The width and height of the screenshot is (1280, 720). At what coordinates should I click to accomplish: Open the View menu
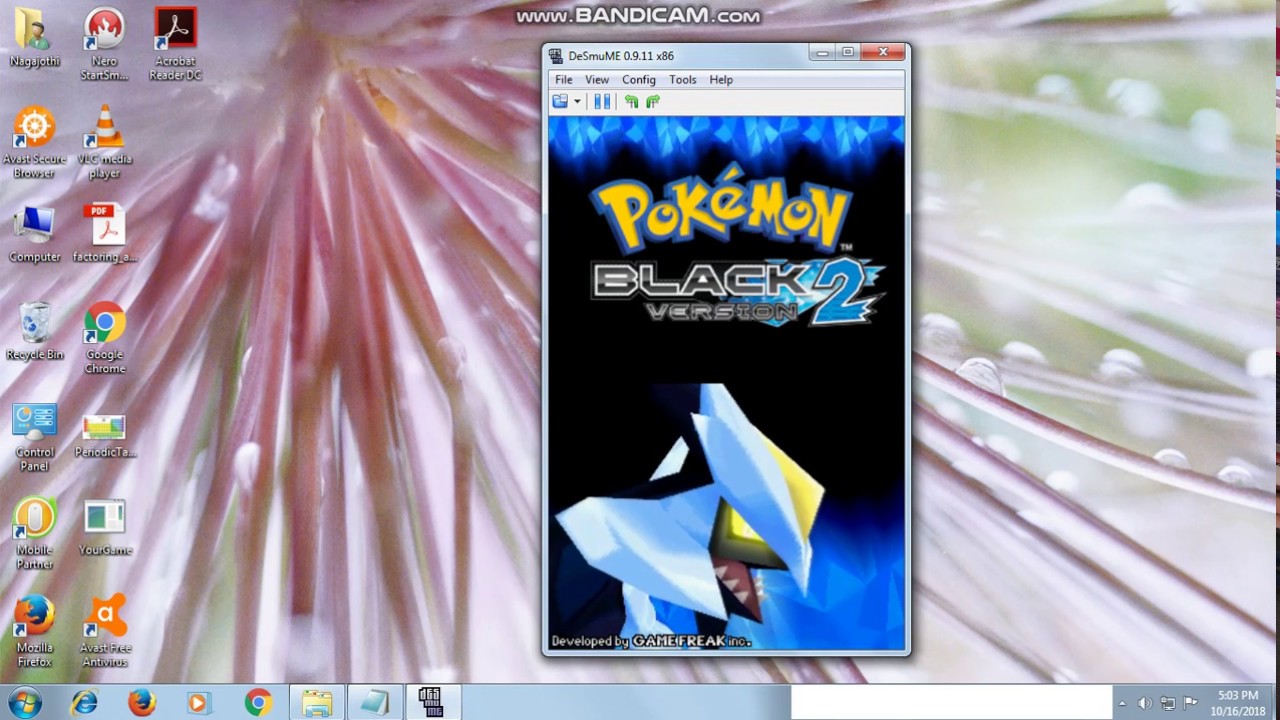597,80
